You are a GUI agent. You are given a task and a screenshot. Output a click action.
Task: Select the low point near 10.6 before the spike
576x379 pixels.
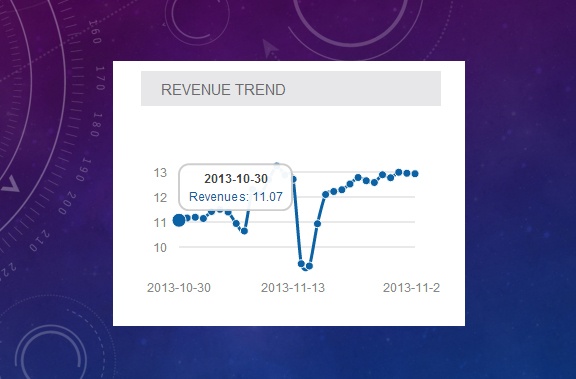pyautogui.click(x=245, y=231)
